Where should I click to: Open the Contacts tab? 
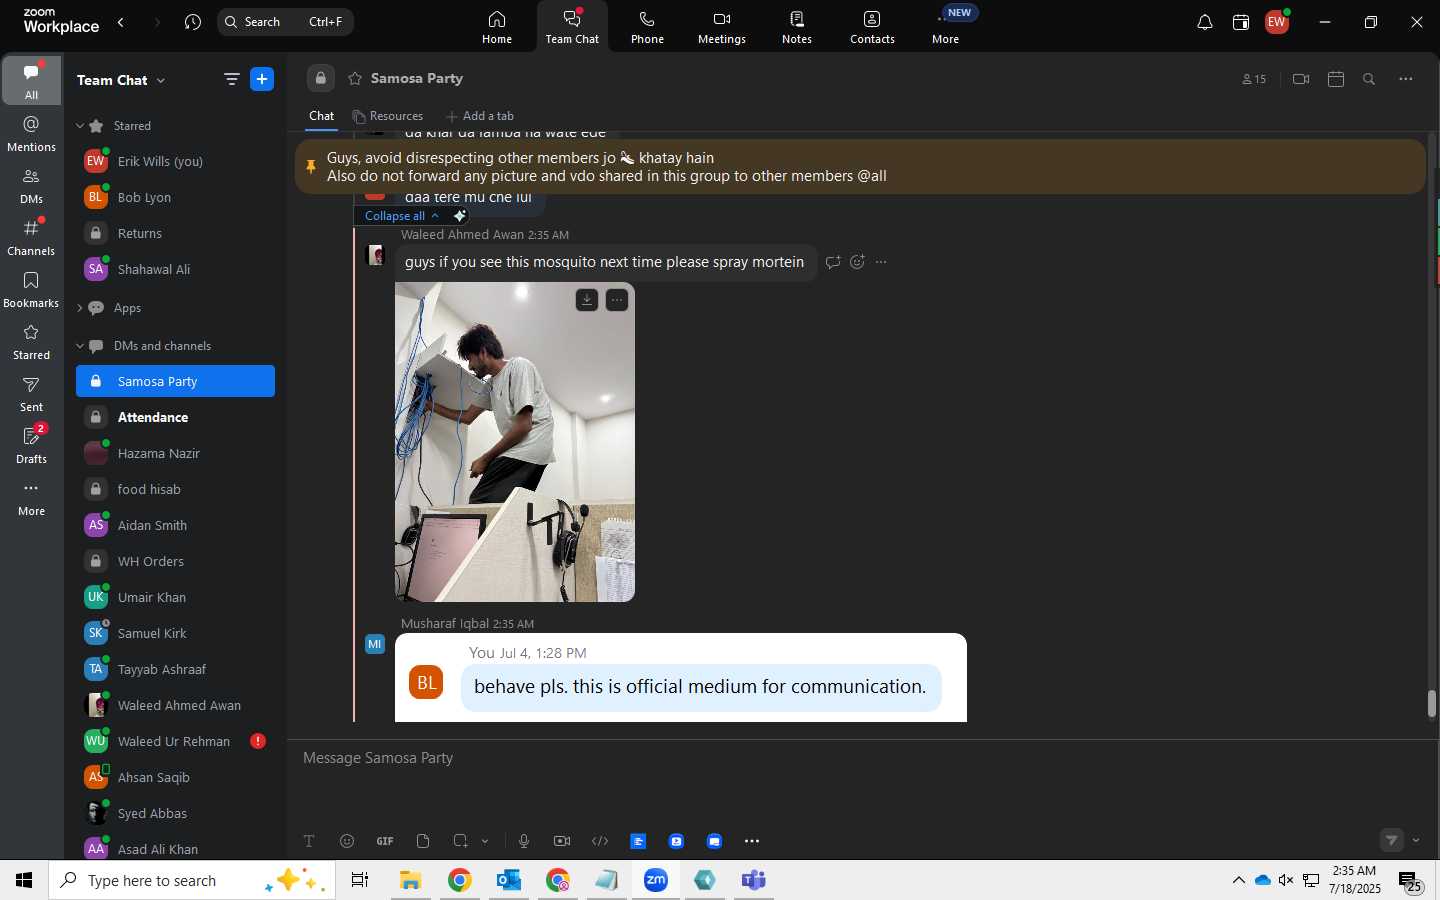(x=872, y=27)
